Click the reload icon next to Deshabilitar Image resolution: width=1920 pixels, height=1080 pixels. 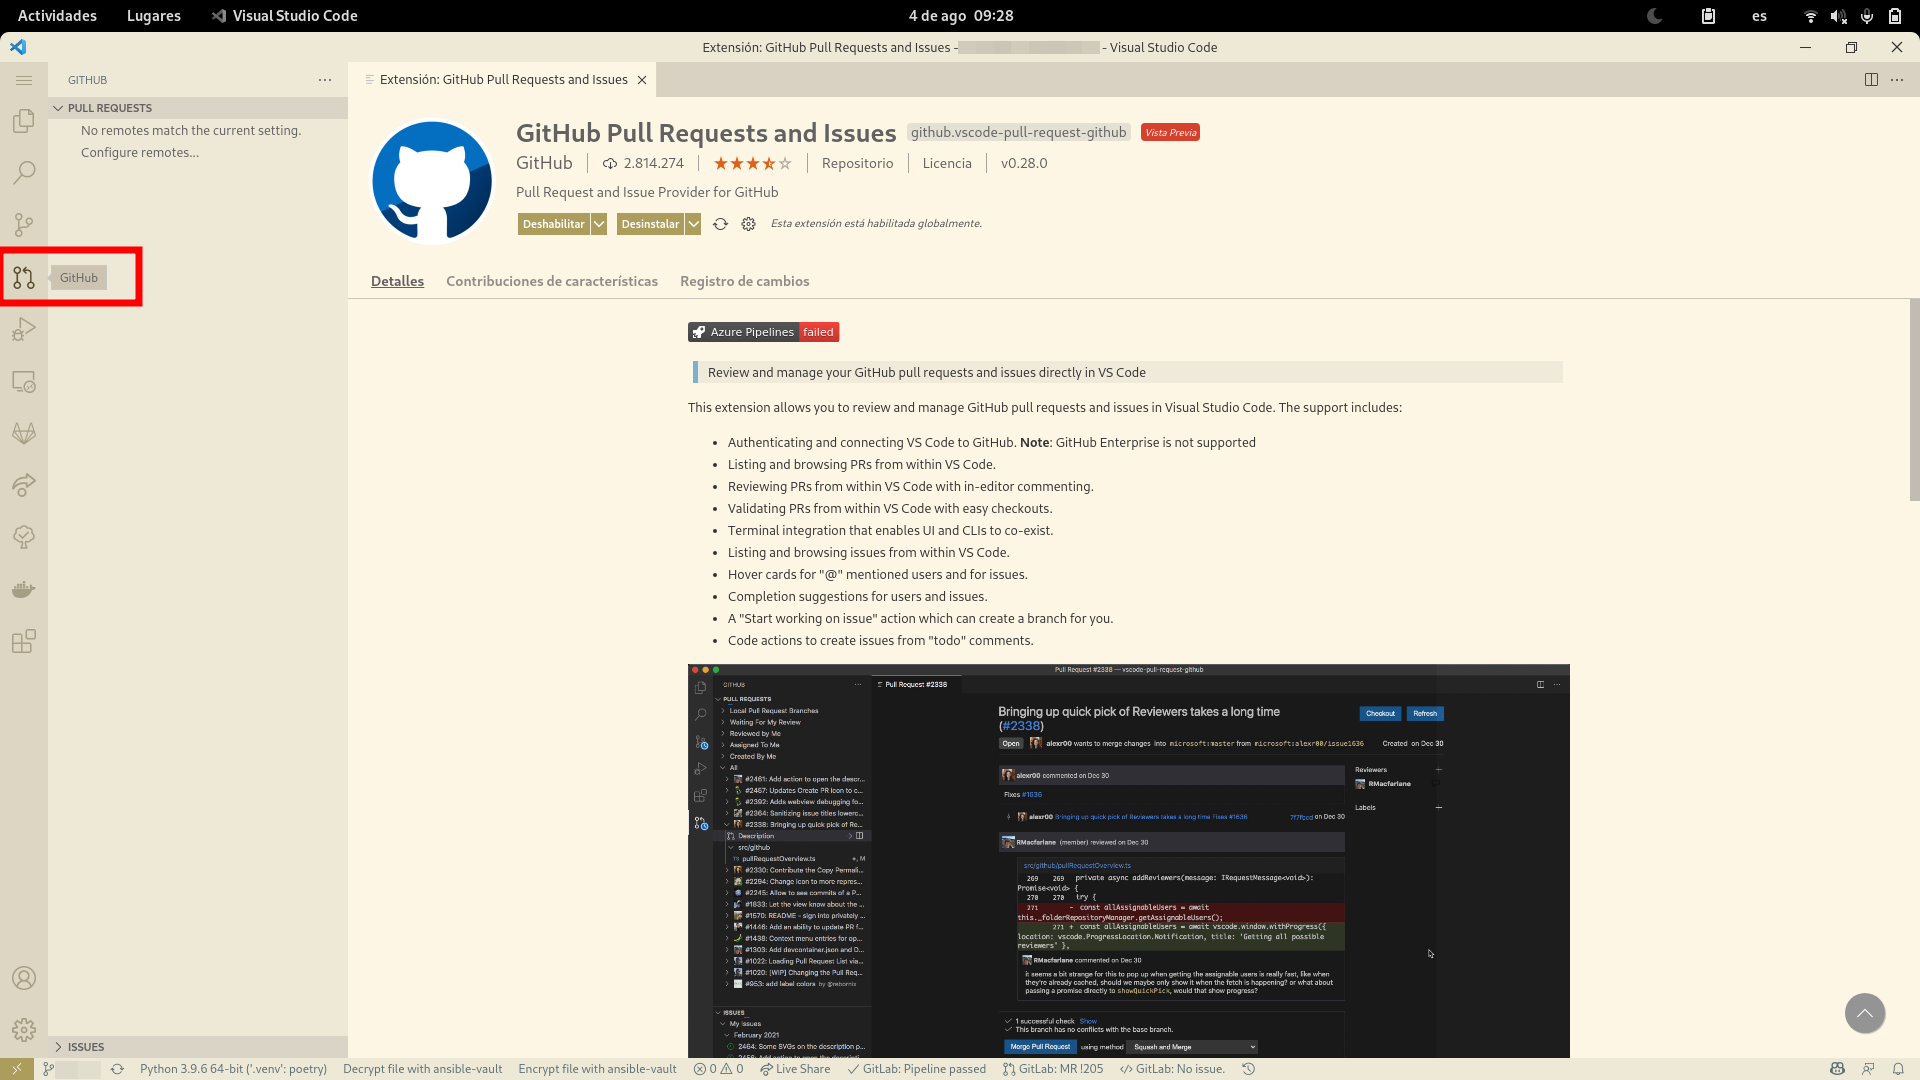[x=720, y=223]
